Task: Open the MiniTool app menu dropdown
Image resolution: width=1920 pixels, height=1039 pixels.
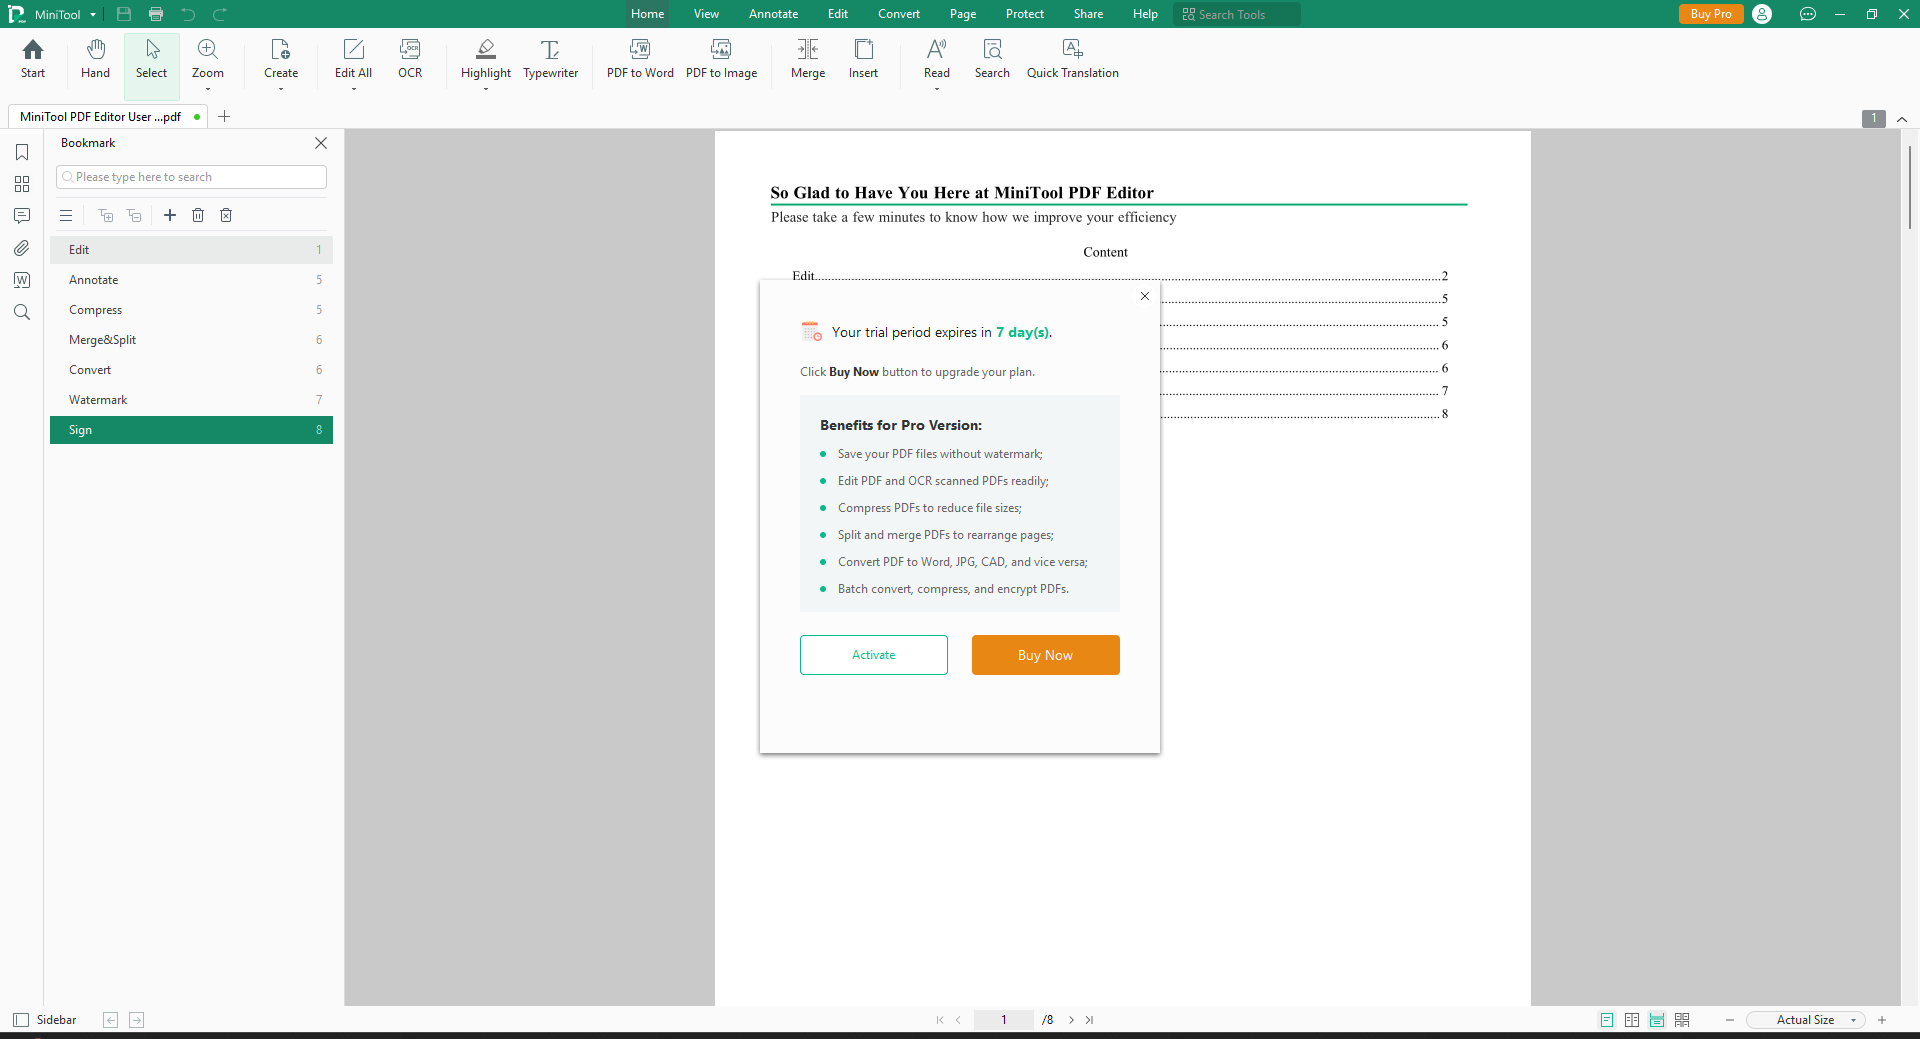Action: (x=93, y=15)
